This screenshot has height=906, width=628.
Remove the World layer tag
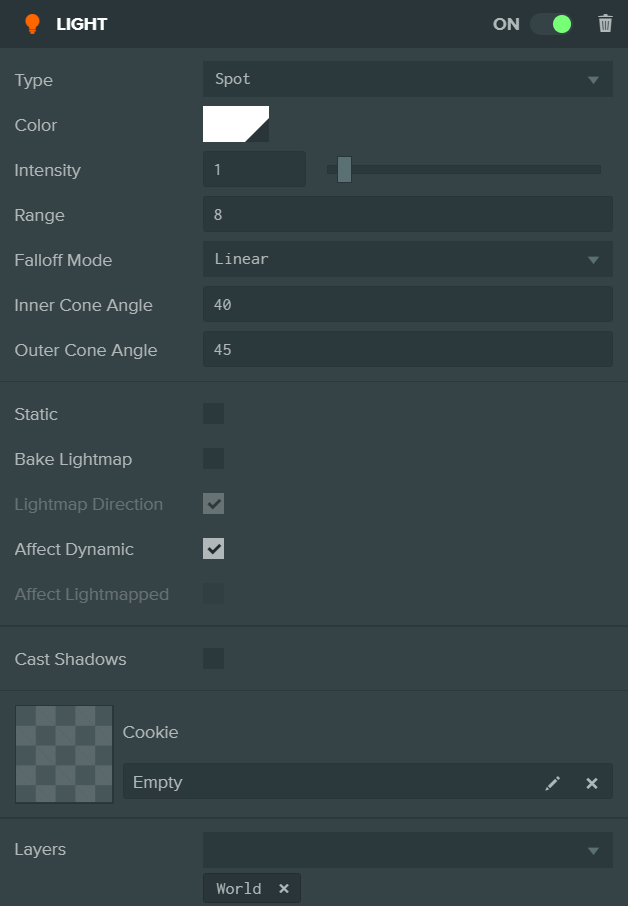point(284,888)
